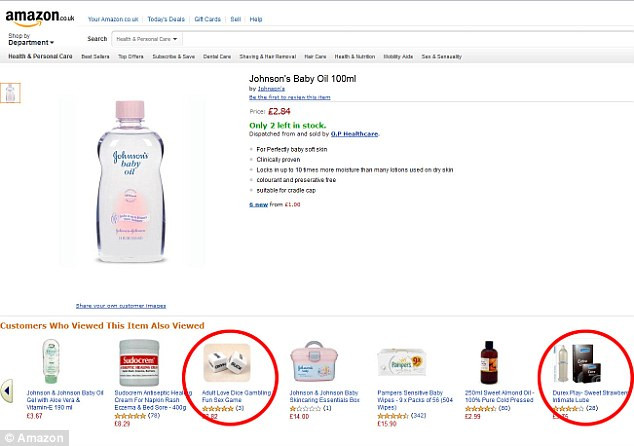
Task: Open the Health & Personal Care search dropdown
Action: [x=146, y=39]
